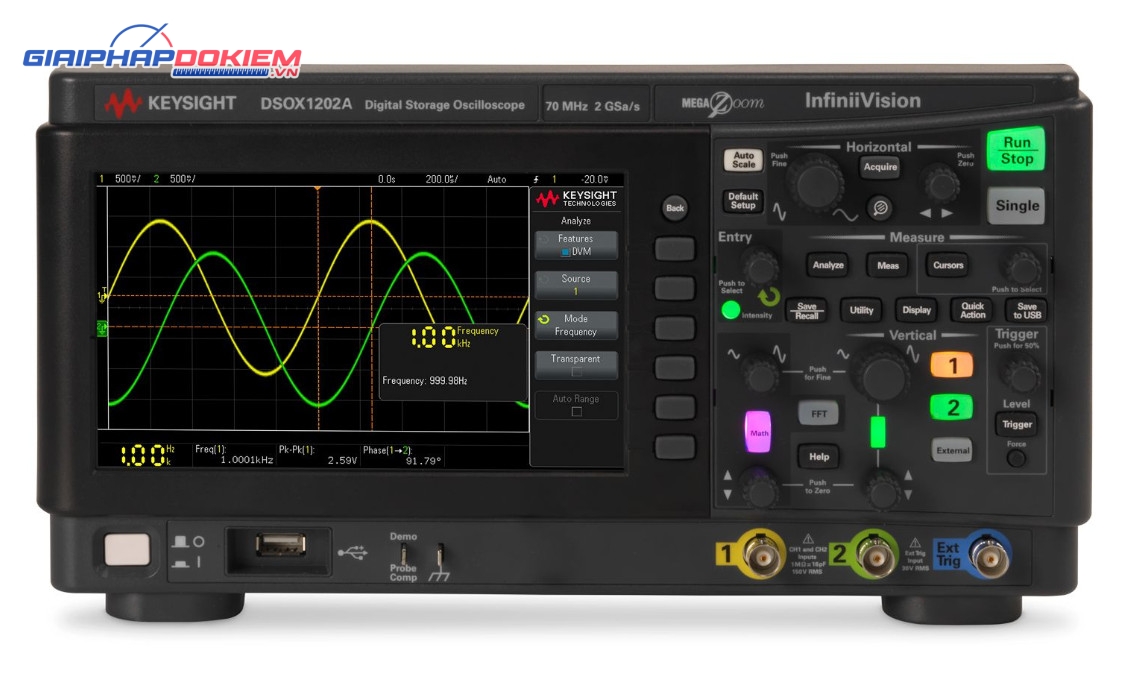Click the Meas key

[x=888, y=265]
